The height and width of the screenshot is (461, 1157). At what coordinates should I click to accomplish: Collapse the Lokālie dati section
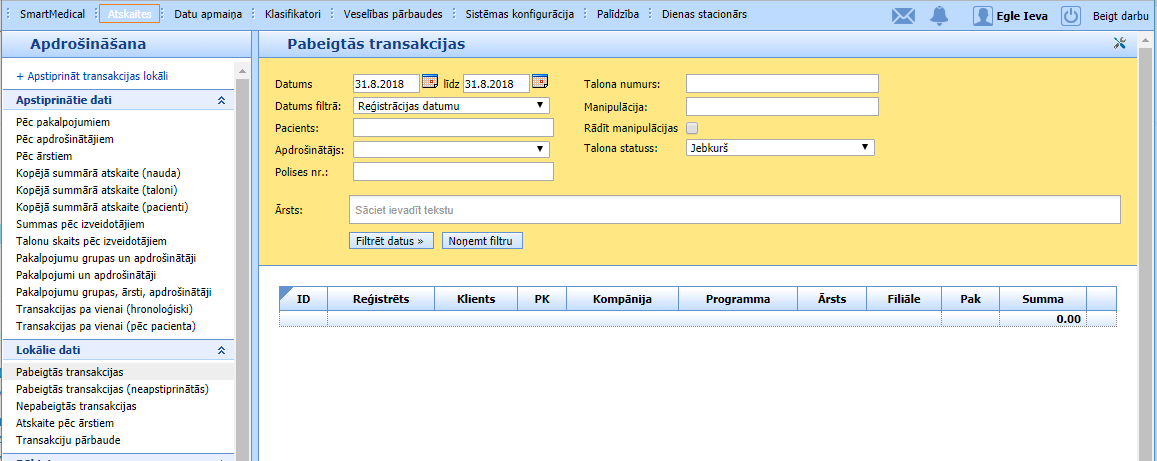click(x=221, y=351)
